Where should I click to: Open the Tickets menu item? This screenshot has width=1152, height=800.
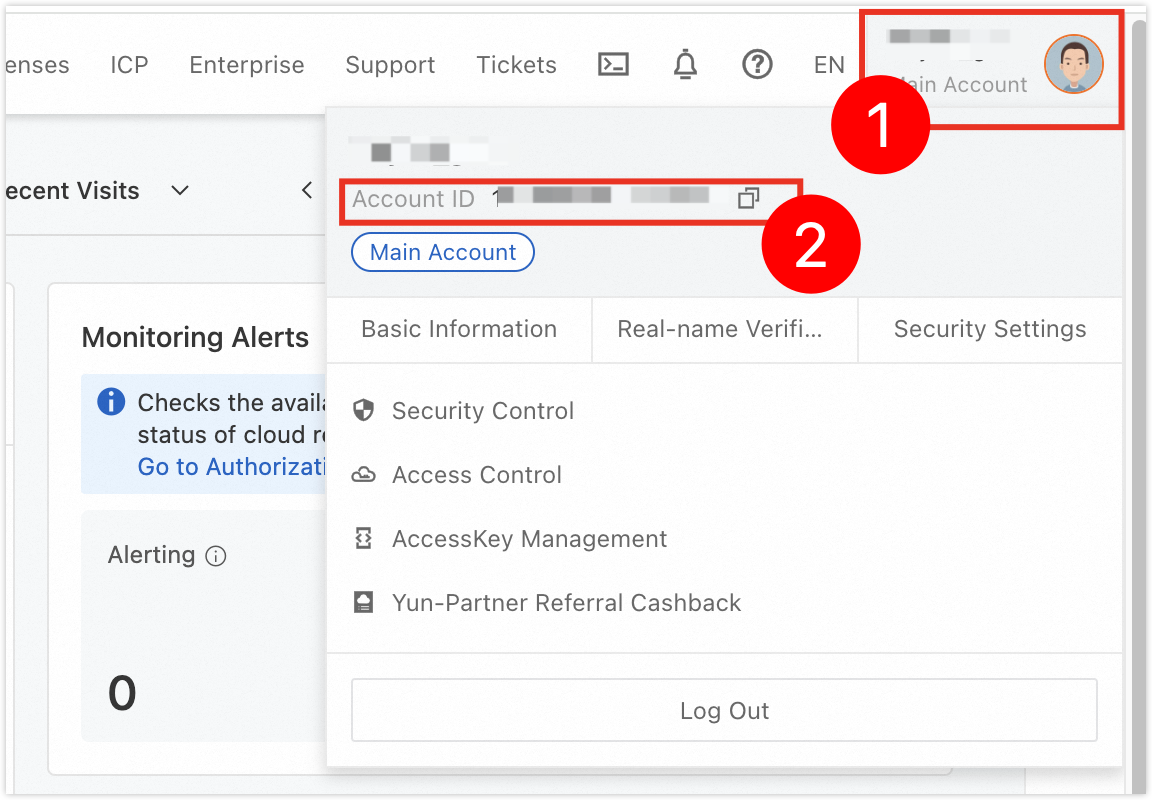click(516, 65)
